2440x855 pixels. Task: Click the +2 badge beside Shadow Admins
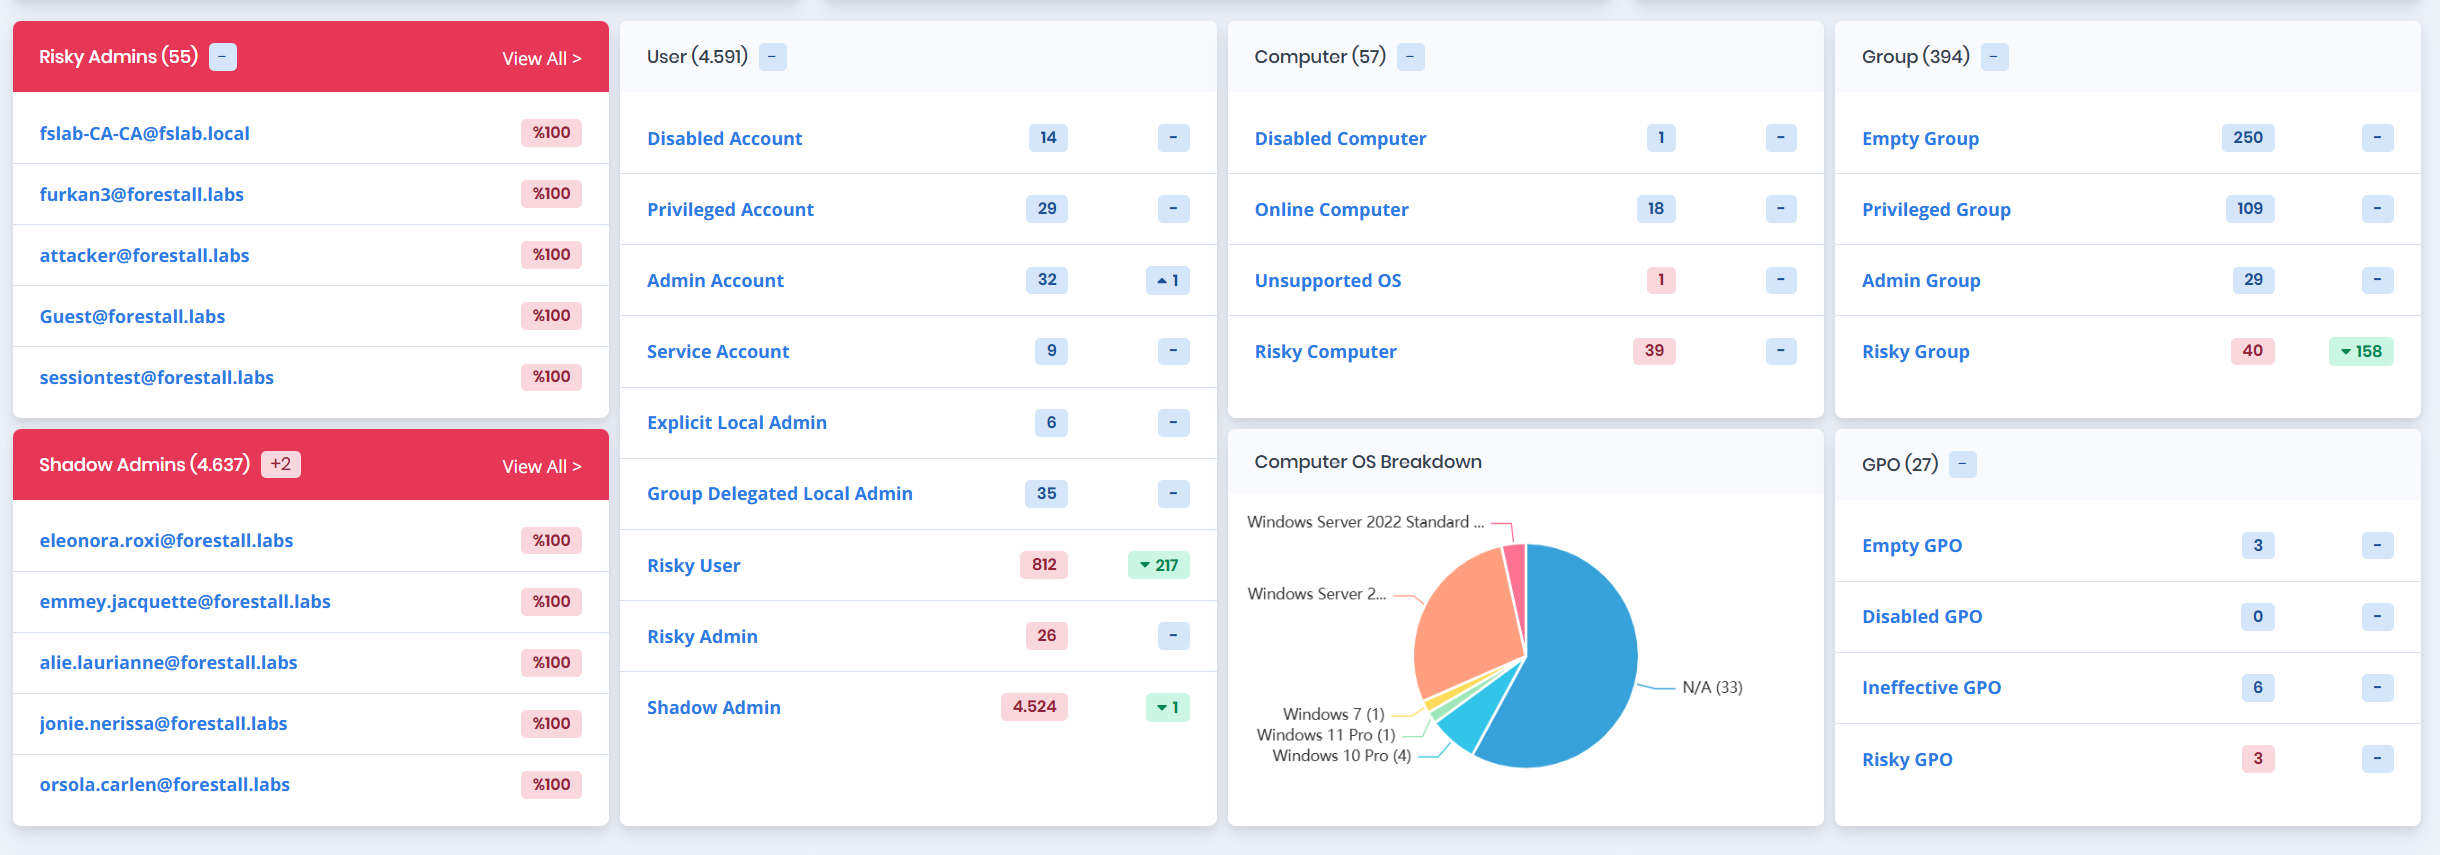click(280, 465)
